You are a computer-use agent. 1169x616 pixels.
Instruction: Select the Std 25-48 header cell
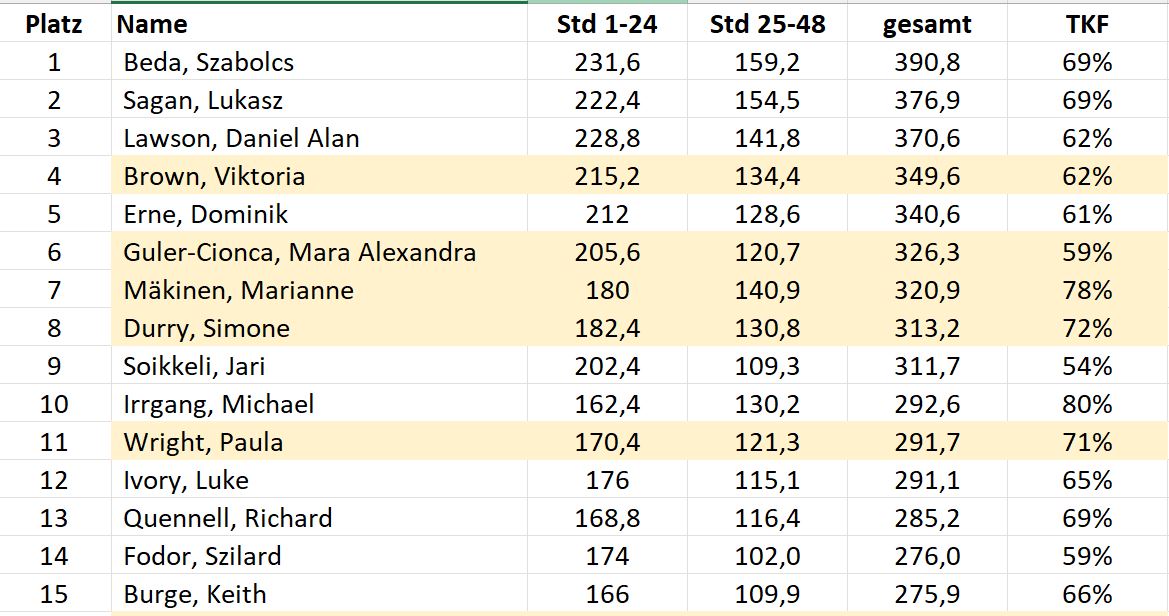[767, 24]
